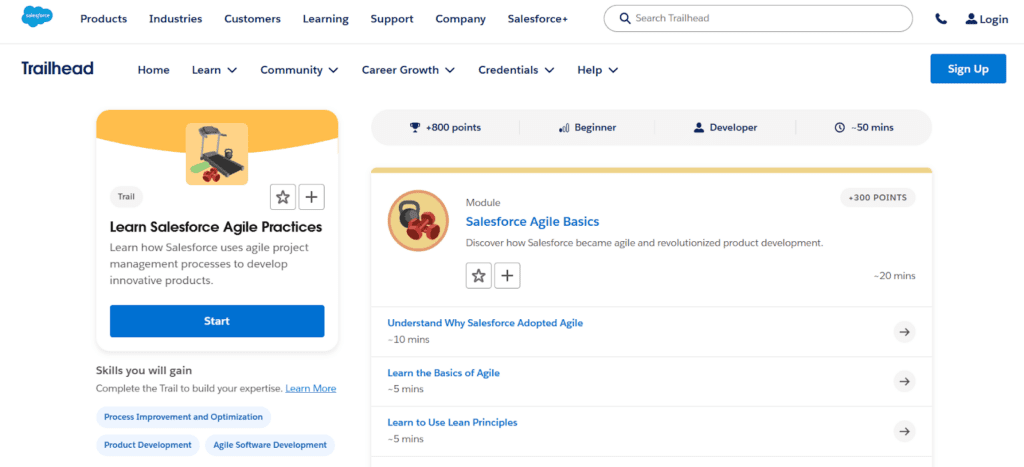The height and width of the screenshot is (467, 1024).
Task: Open Learn to Use Lean Principles arrow
Action: coord(904,431)
